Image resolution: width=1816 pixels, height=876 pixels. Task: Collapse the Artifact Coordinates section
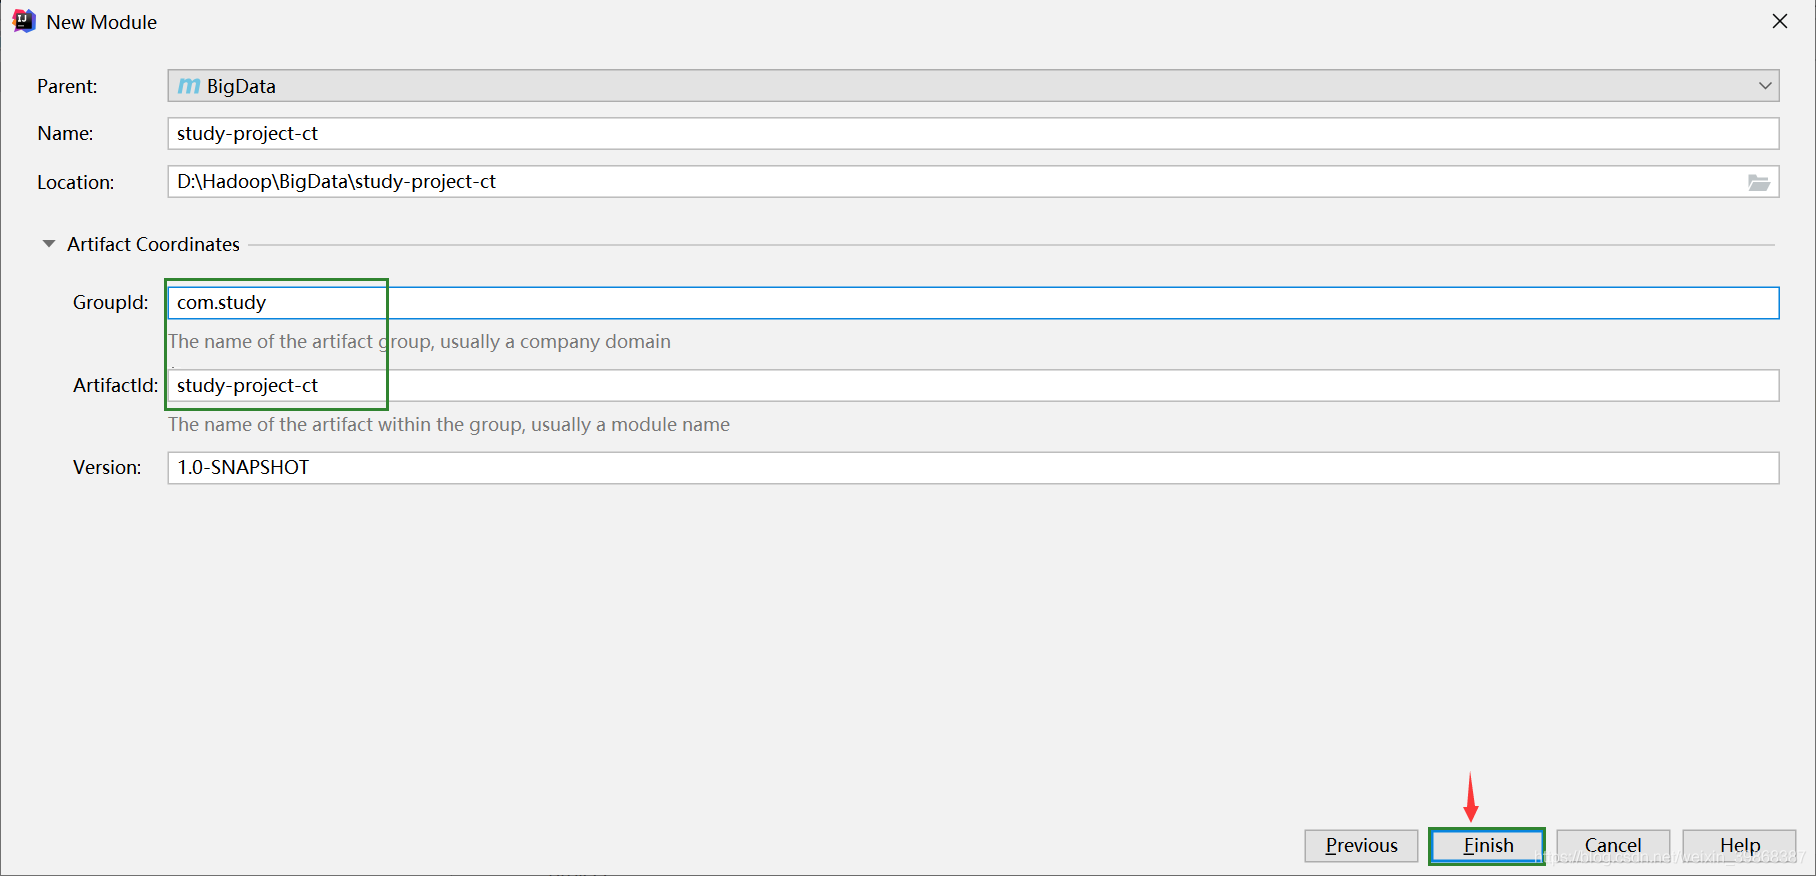[49, 244]
